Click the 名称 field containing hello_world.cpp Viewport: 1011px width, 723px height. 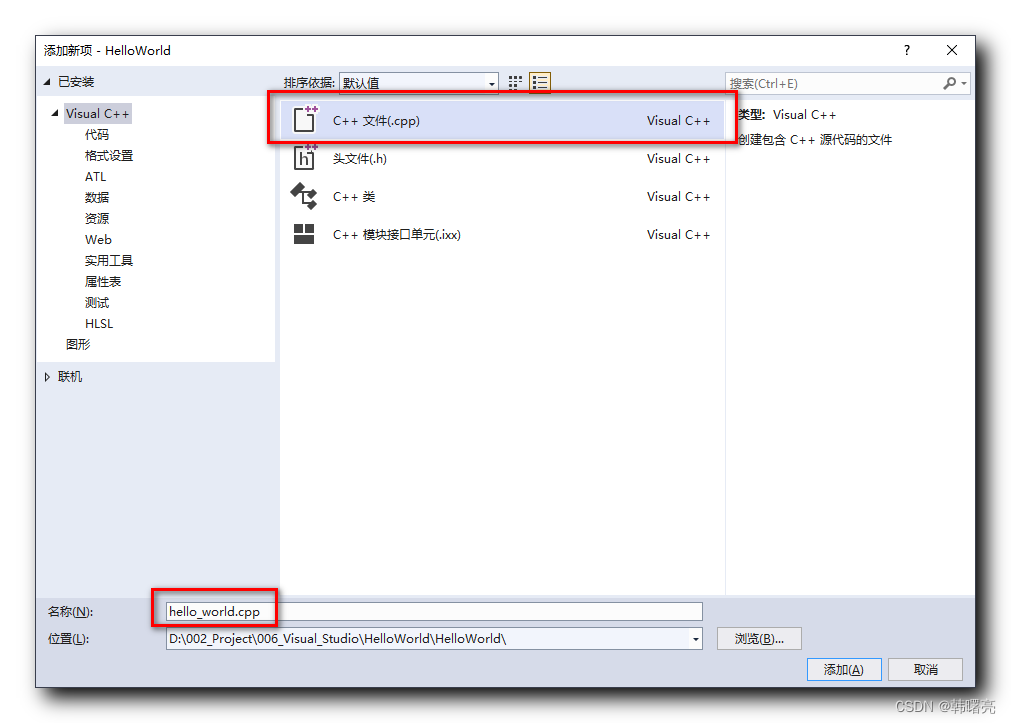434,611
